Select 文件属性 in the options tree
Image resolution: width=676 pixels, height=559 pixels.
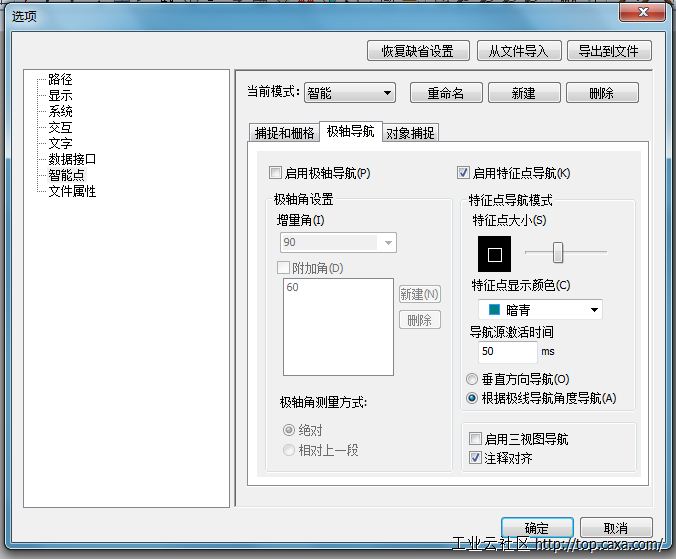(x=72, y=191)
